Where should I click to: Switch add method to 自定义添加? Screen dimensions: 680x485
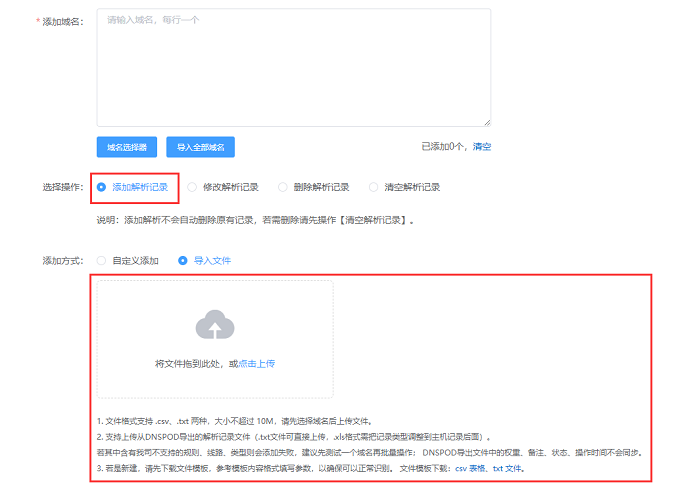click(x=102, y=261)
